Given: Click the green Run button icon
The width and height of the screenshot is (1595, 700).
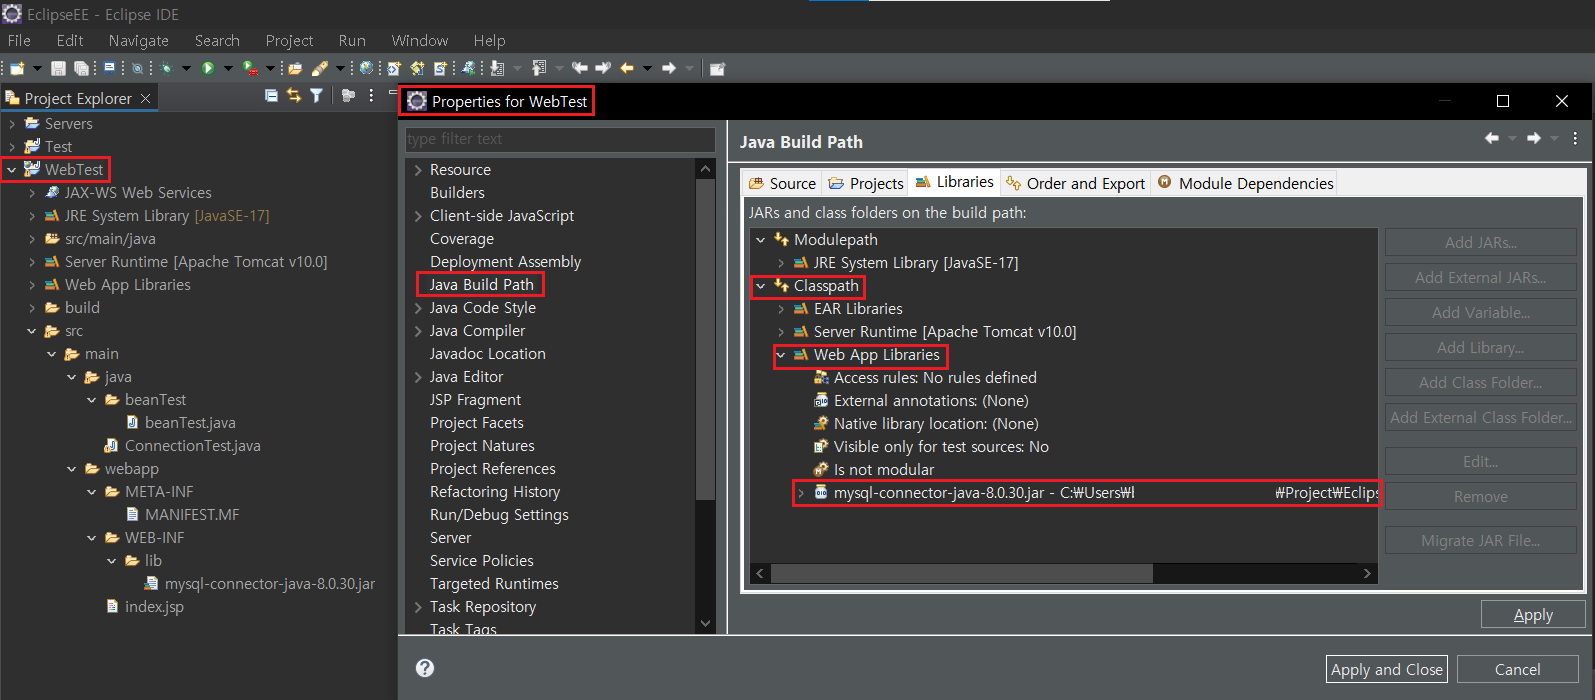Looking at the screenshot, I should (208, 68).
